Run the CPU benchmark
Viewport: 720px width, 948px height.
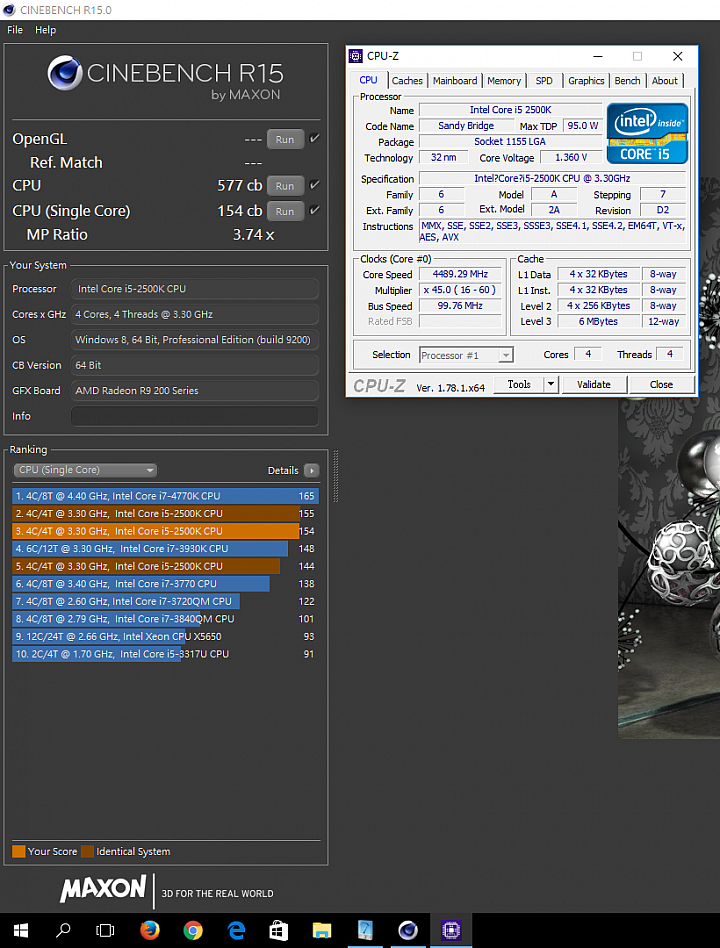click(x=285, y=186)
